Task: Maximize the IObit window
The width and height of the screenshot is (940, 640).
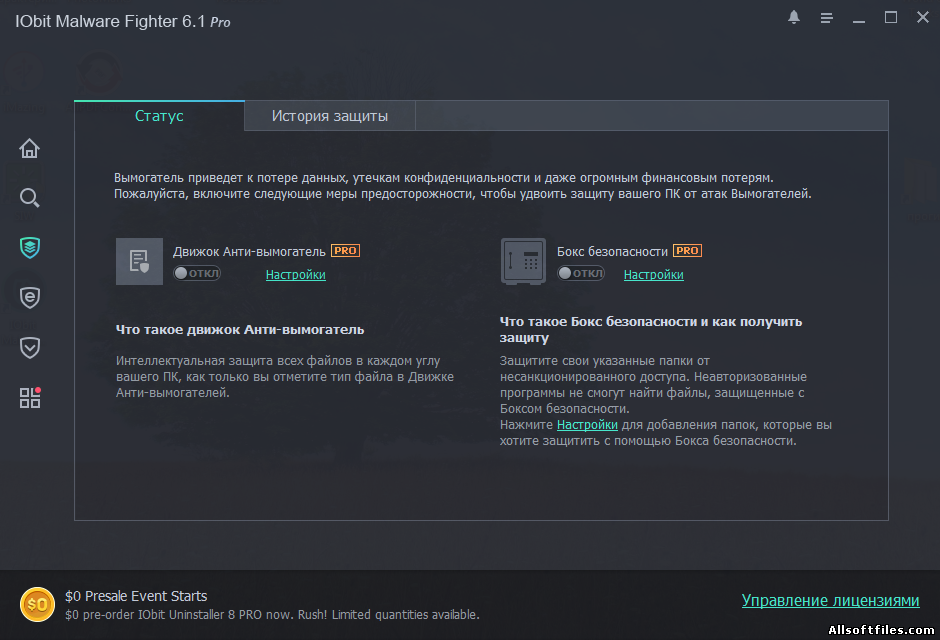Action: point(891,17)
